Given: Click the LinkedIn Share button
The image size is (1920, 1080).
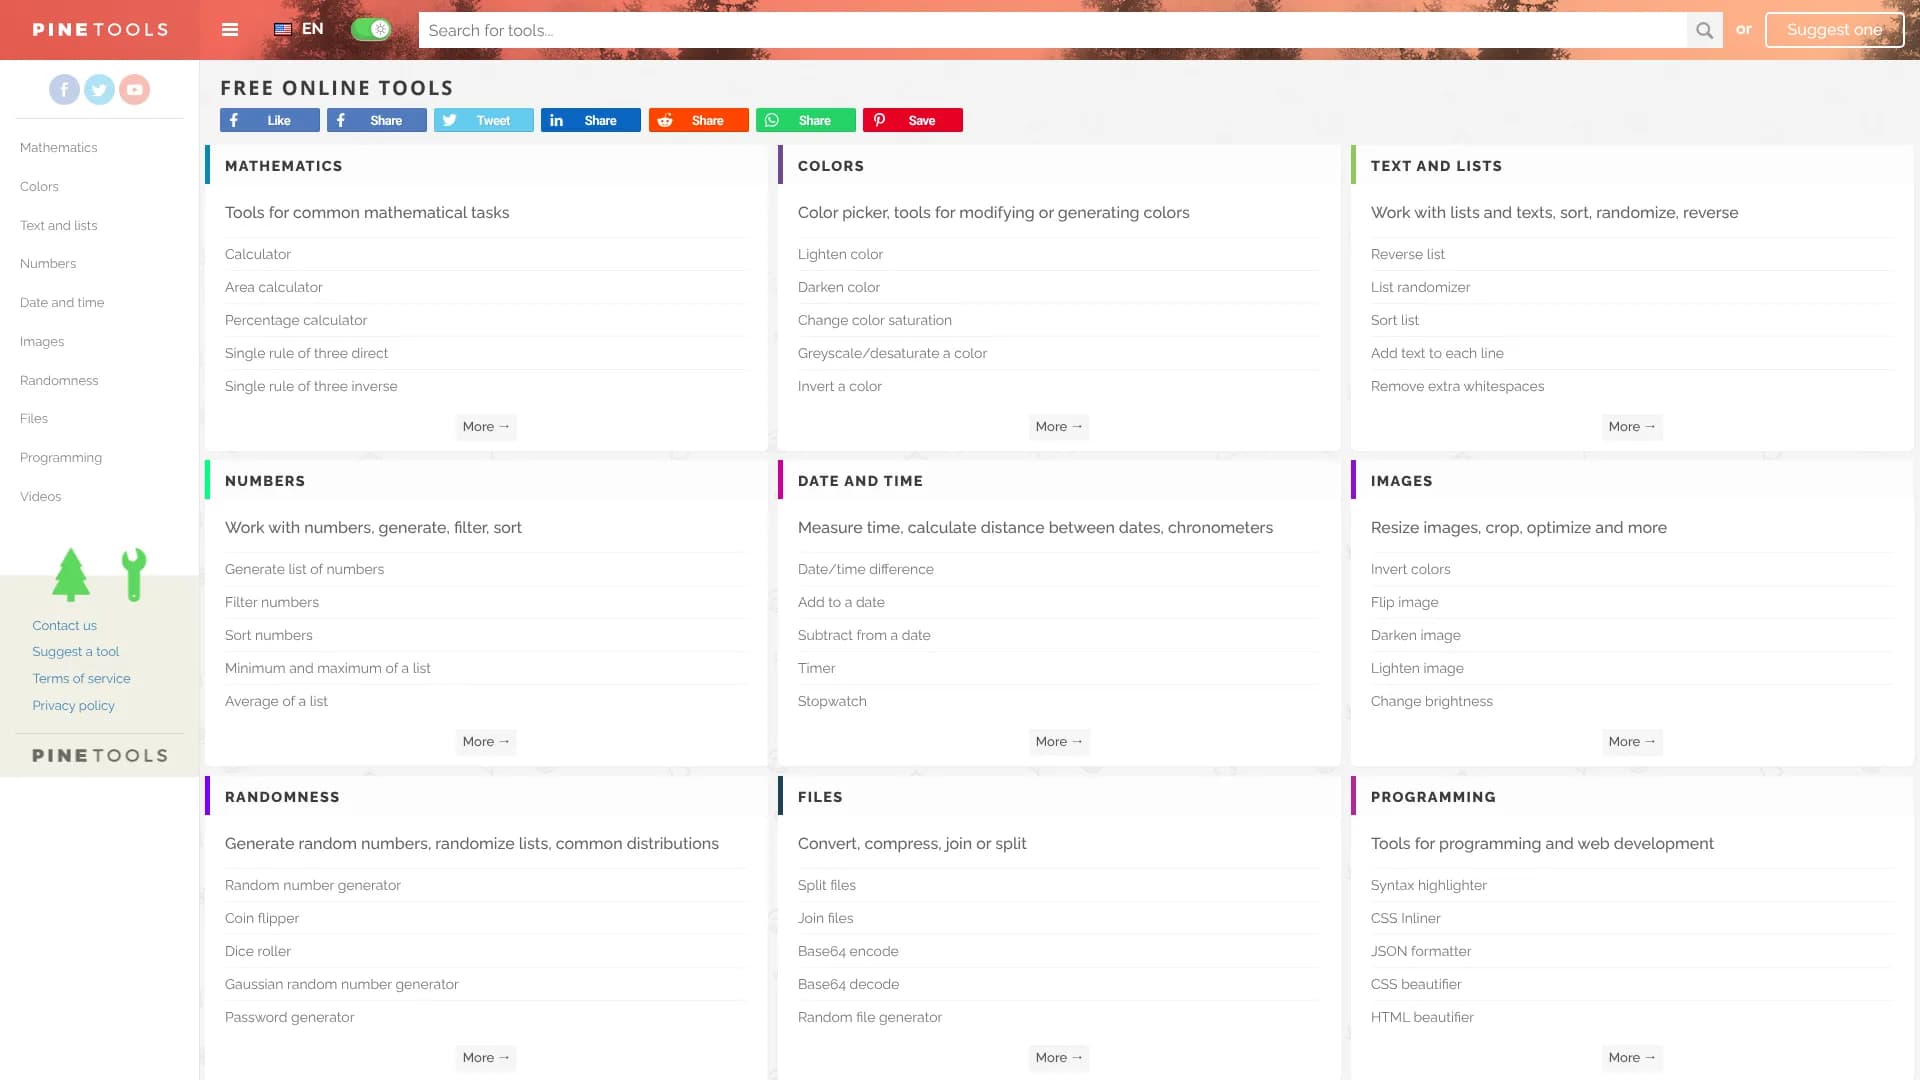Looking at the screenshot, I should [590, 120].
